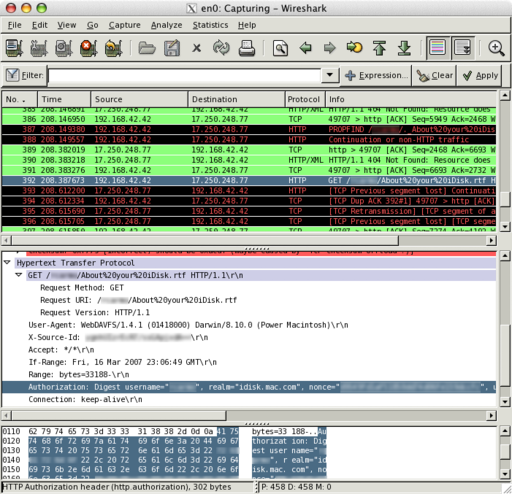
Task: Open the filter Expression dialog
Action: pos(376,76)
